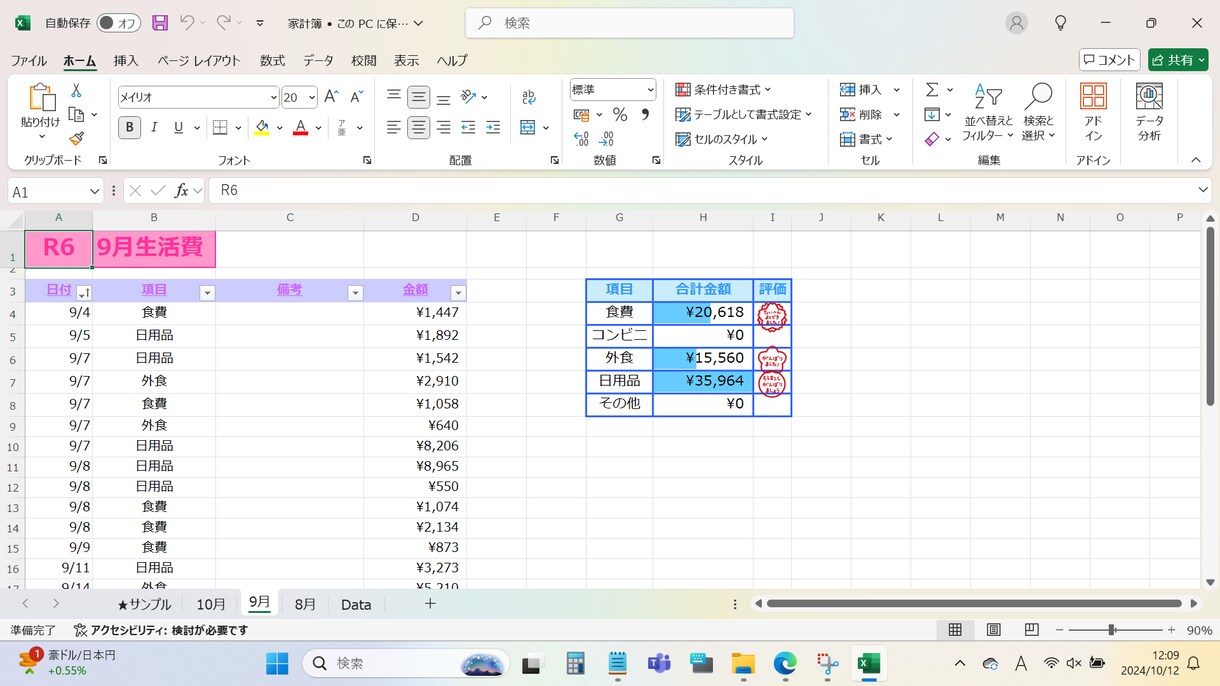Image resolution: width=1220 pixels, height=686 pixels.
Task: Expand the 項目 column filter dropdown
Action: pyautogui.click(x=207, y=293)
